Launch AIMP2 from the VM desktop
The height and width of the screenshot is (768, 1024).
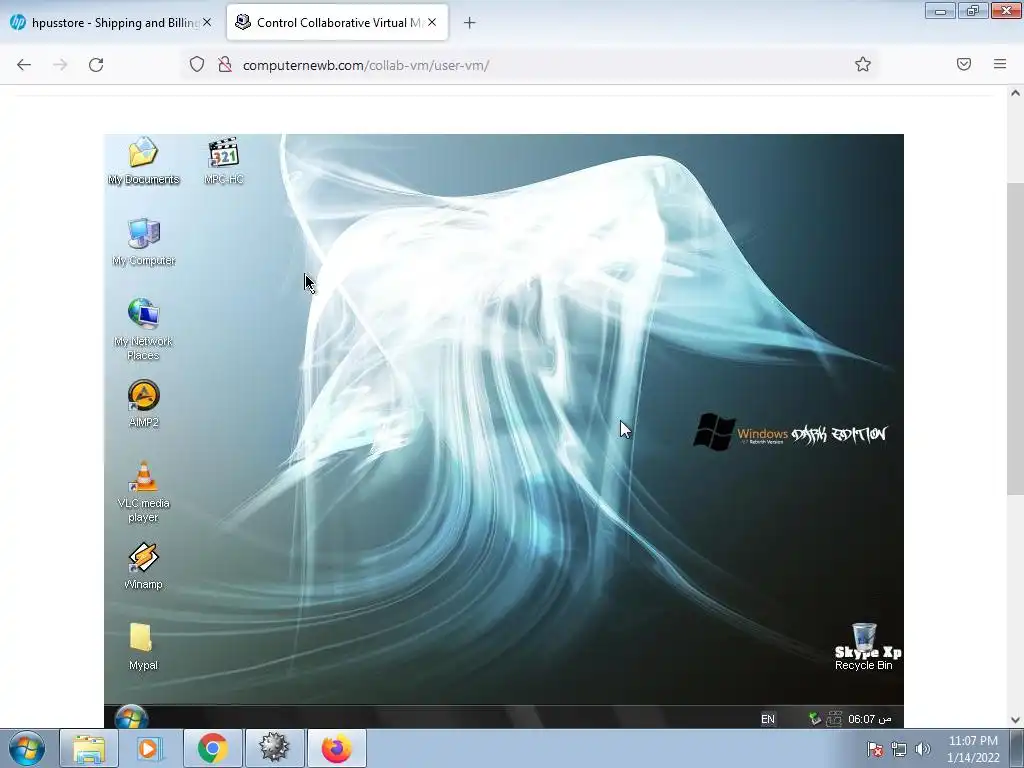pyautogui.click(x=143, y=404)
